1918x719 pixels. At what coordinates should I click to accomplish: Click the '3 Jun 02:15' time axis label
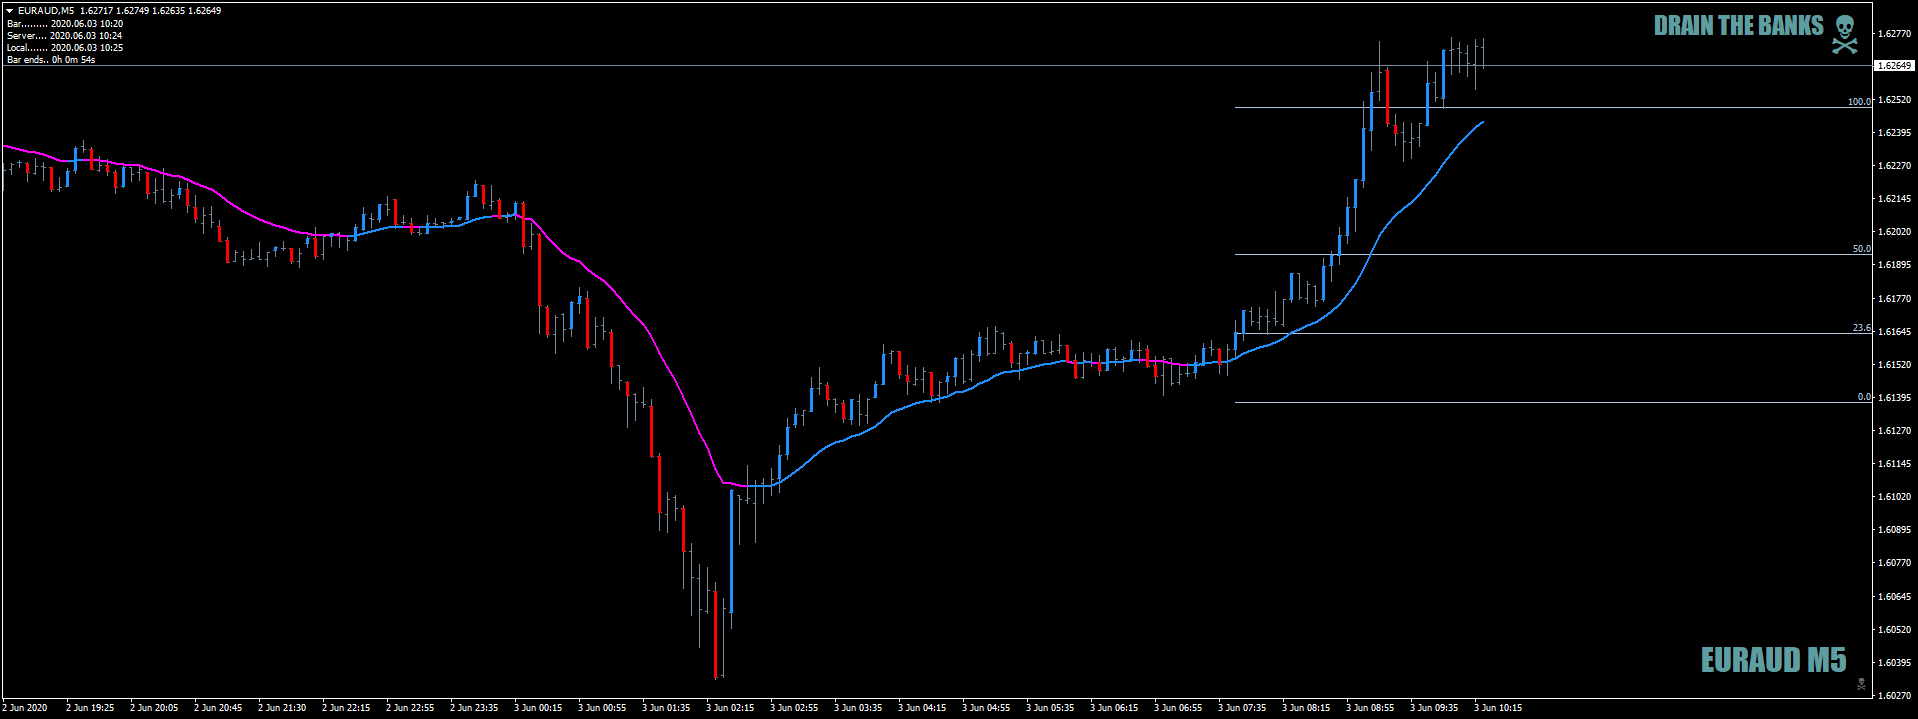coord(730,708)
